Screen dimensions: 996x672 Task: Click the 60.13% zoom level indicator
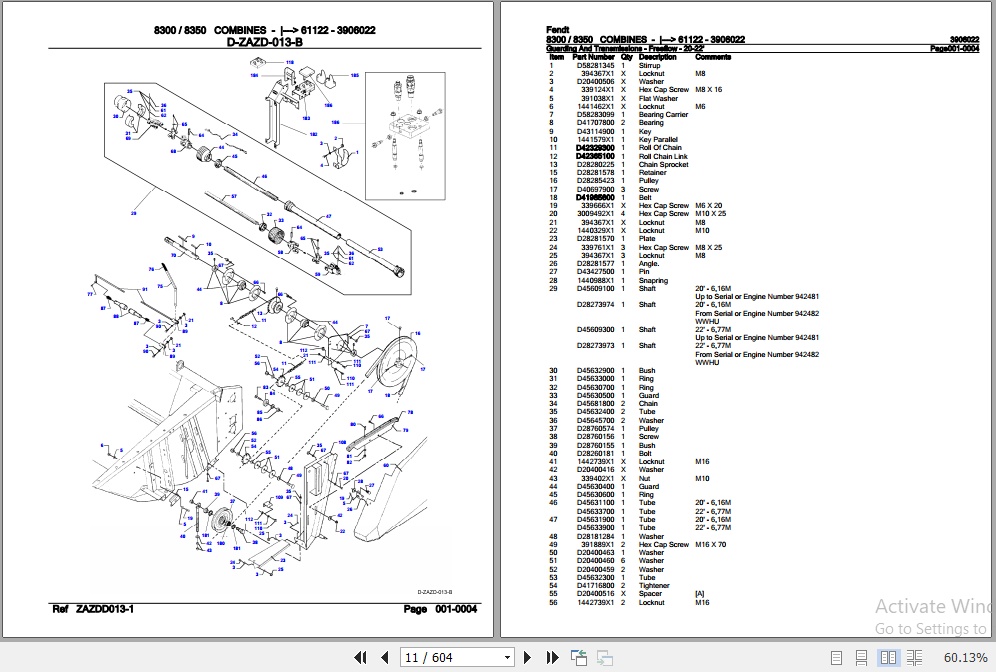point(965,657)
